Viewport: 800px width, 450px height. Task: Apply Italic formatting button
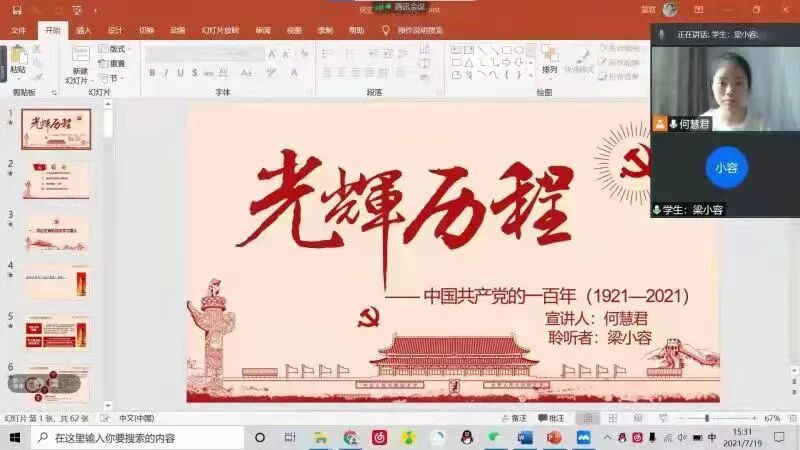point(166,73)
